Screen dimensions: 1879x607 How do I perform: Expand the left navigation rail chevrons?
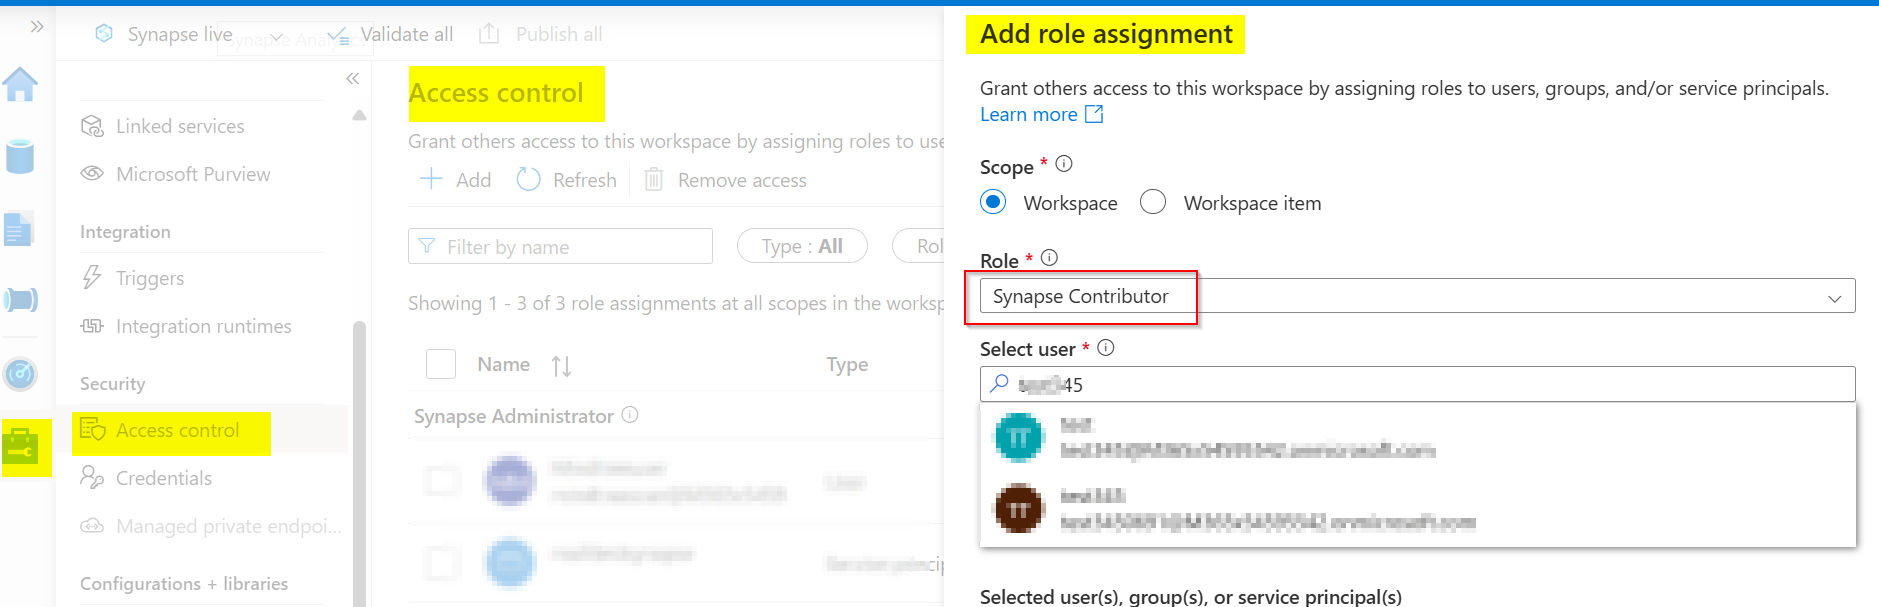pos(37,26)
